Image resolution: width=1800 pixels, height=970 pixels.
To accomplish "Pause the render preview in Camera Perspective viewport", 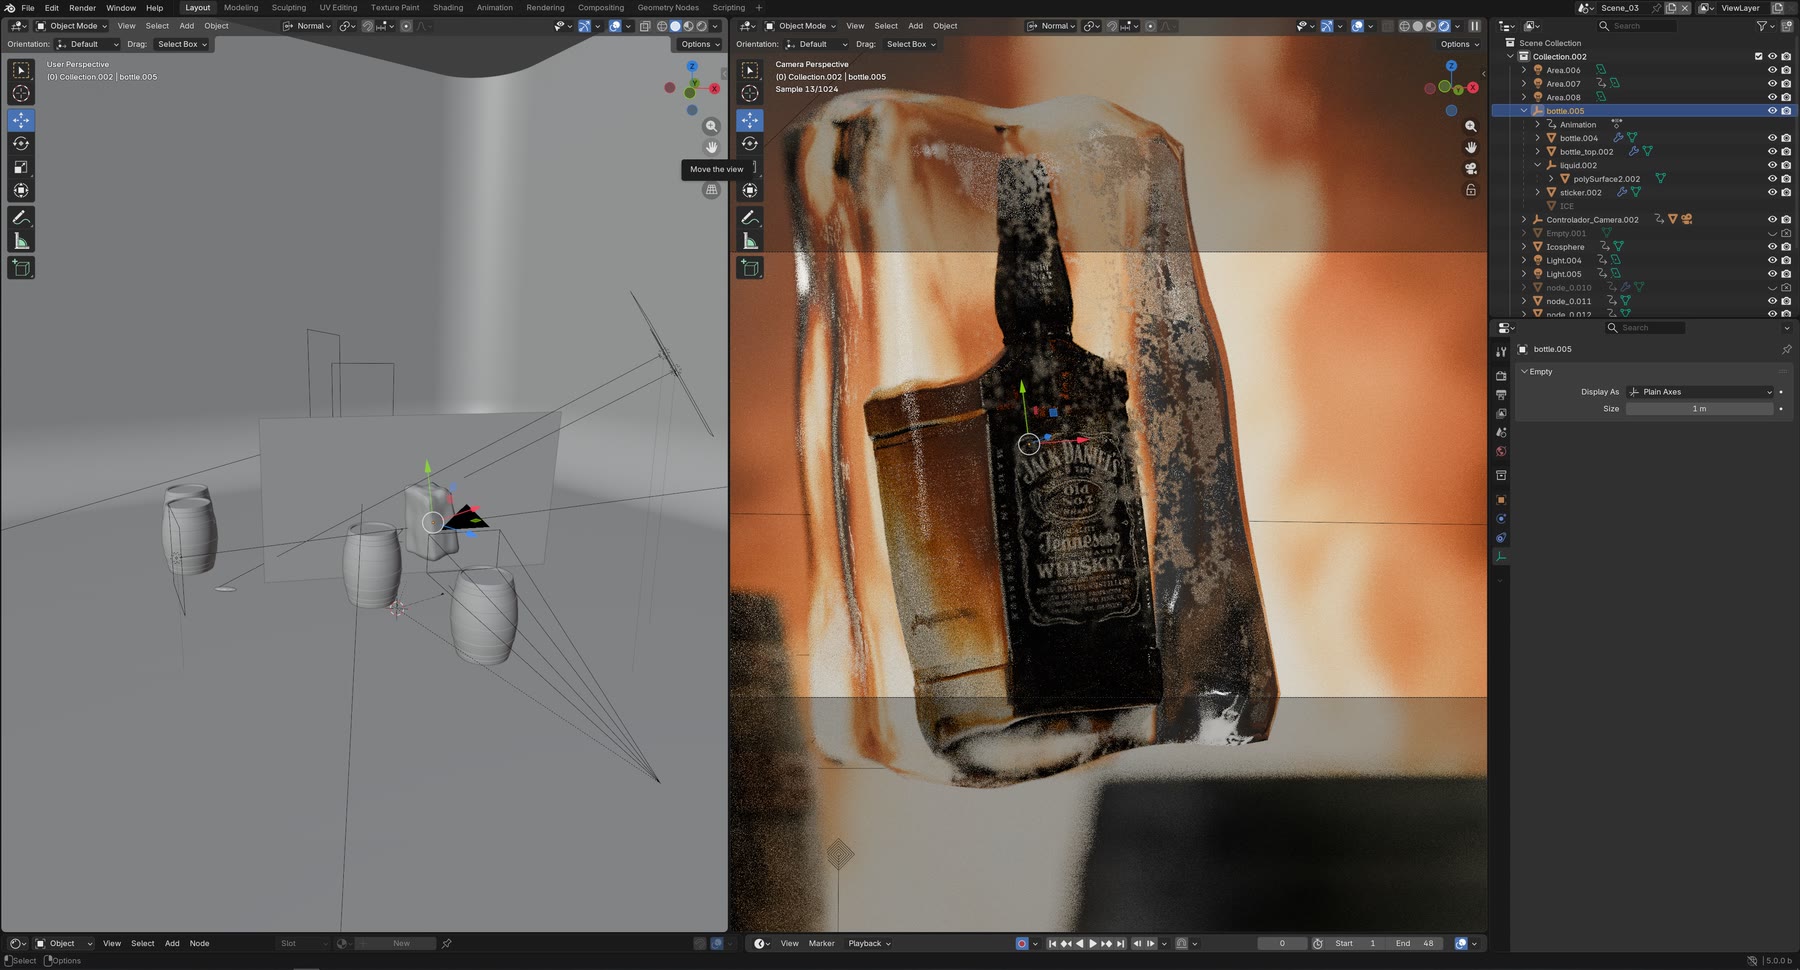I will [1474, 26].
